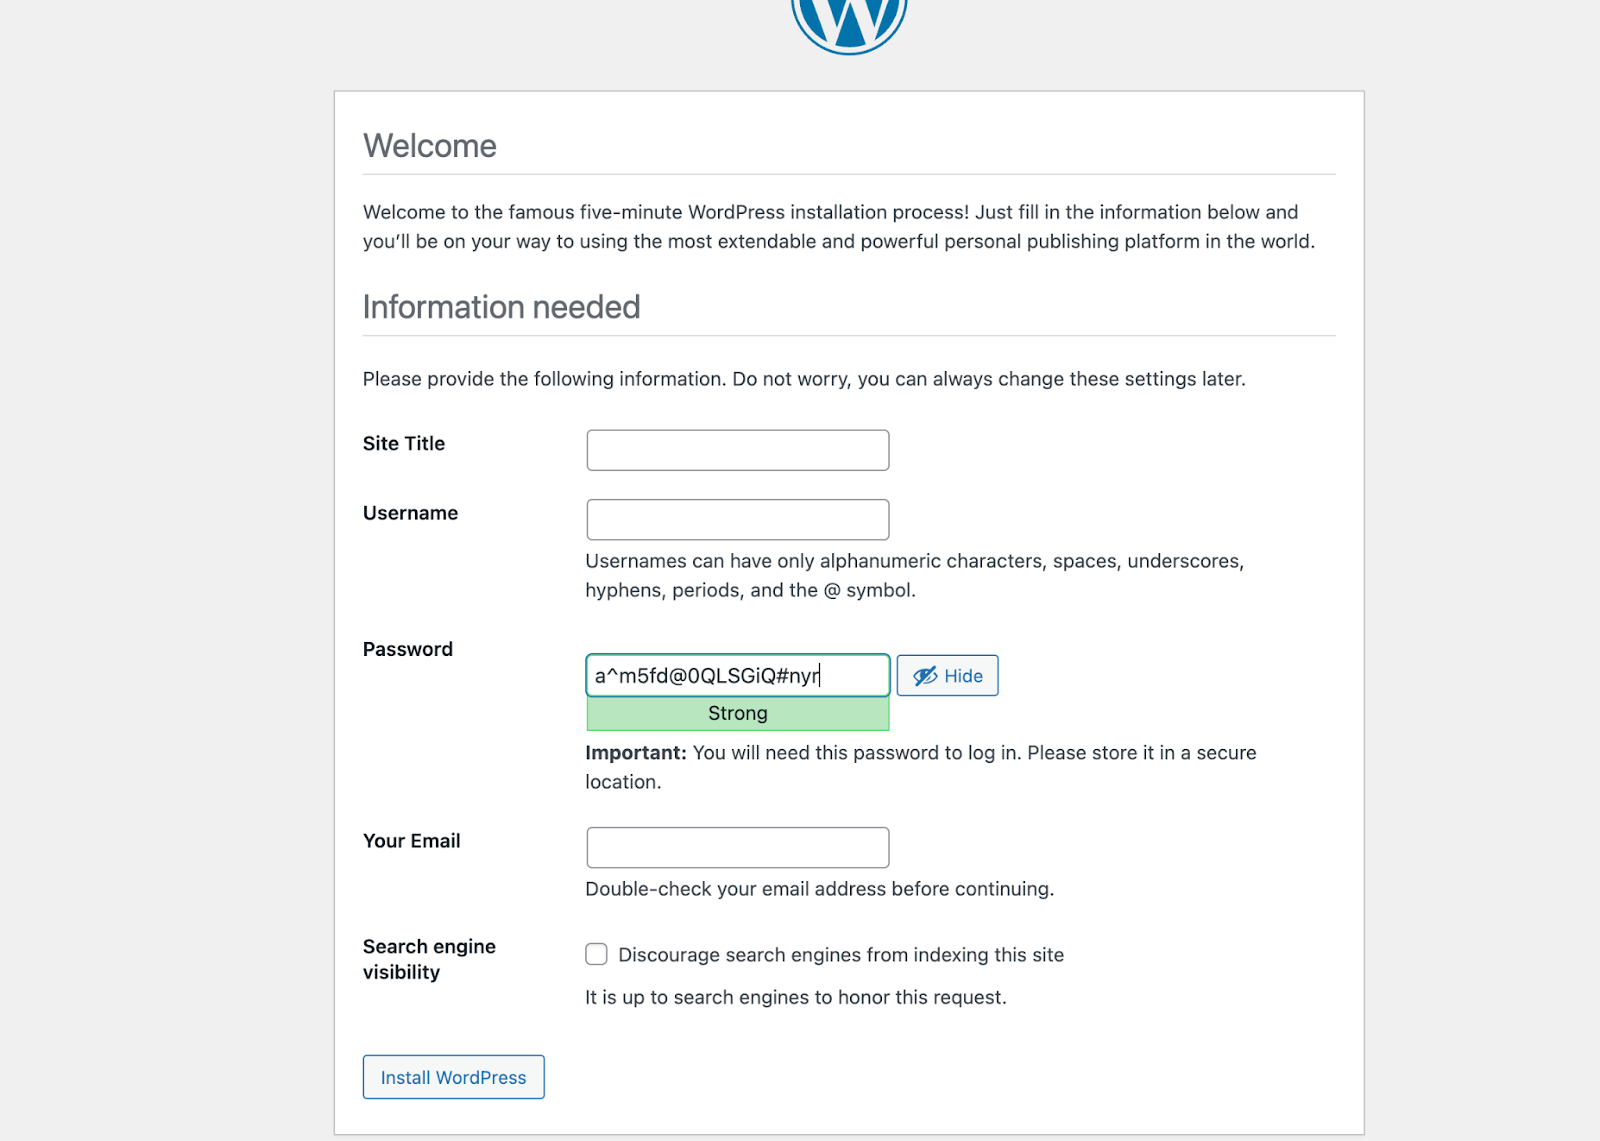The height and width of the screenshot is (1141, 1600).
Task: Click the eye icon on the Hide button
Action: [923, 675]
